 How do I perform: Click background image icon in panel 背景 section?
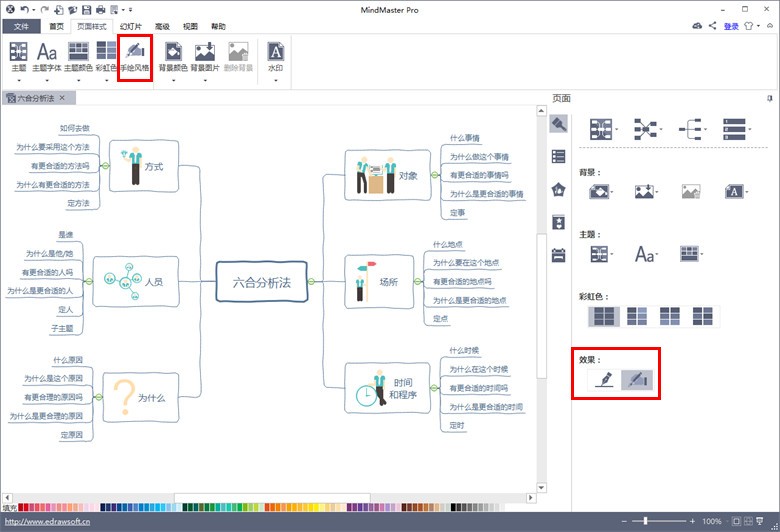[x=644, y=192]
